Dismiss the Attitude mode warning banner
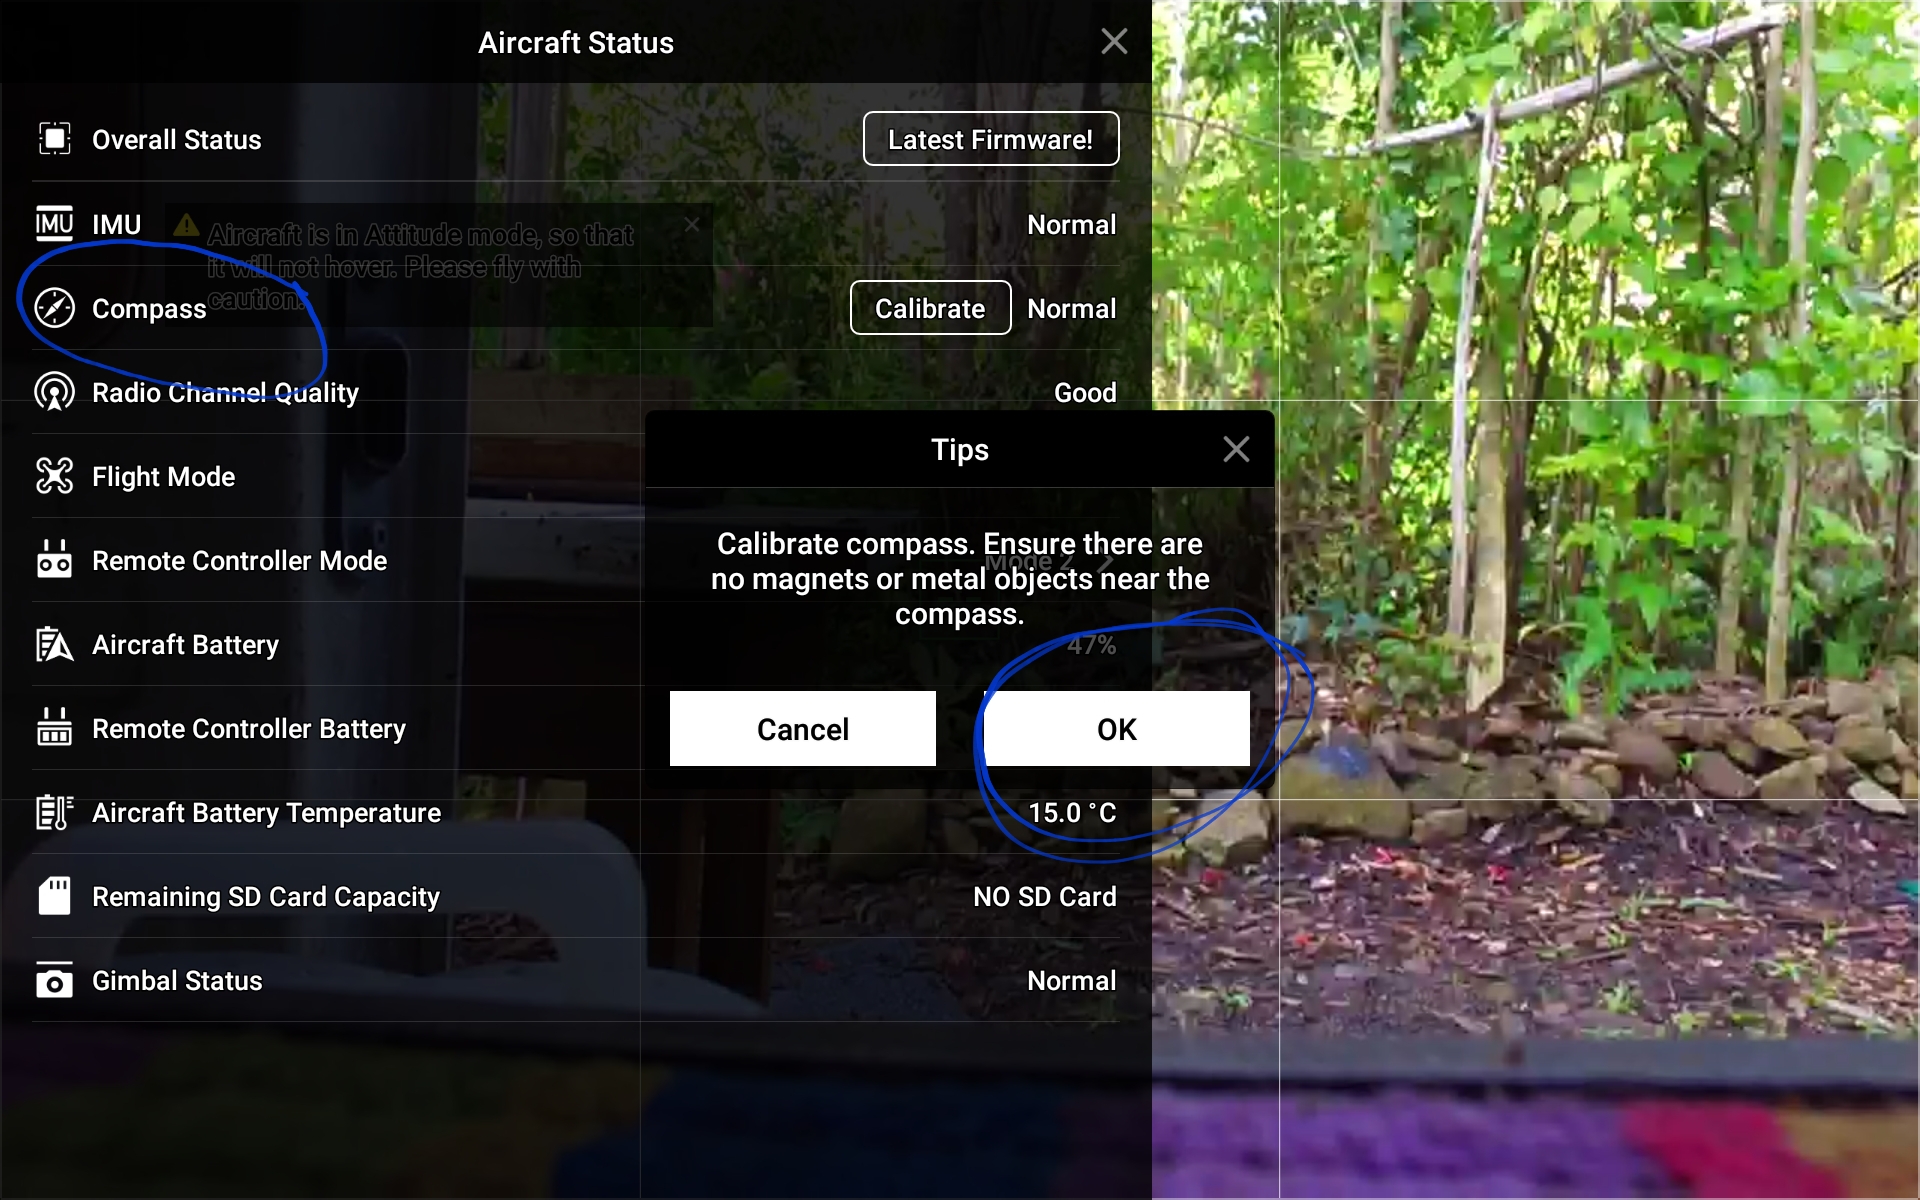The height and width of the screenshot is (1200, 1920). pos(692,225)
